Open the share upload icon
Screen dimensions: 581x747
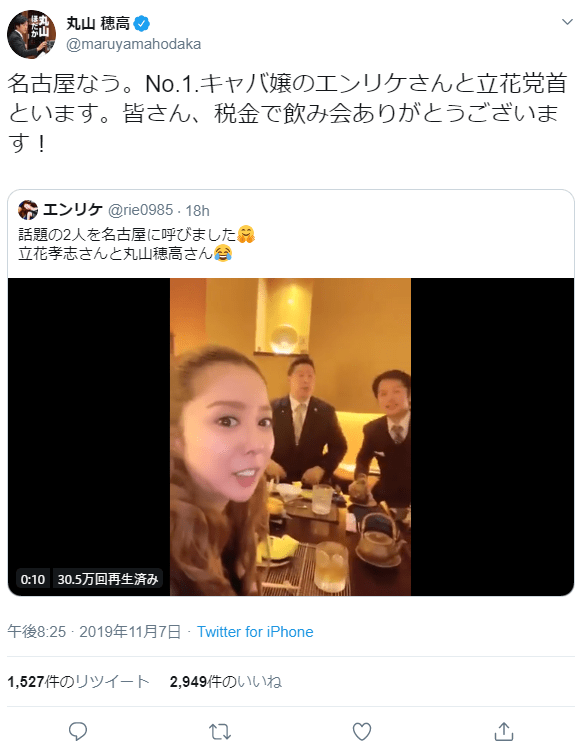point(503,731)
